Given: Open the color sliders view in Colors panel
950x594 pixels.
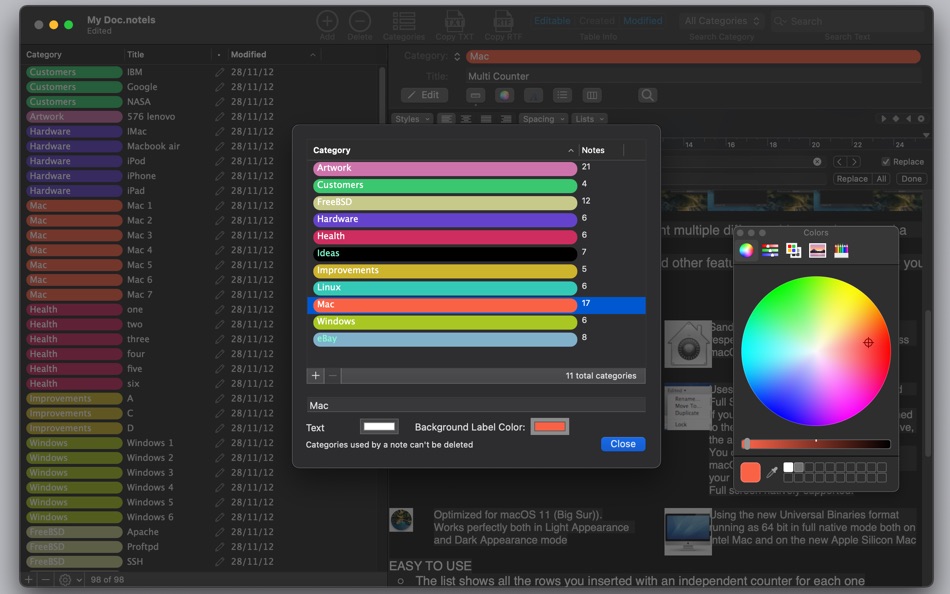Looking at the screenshot, I should point(769,250).
